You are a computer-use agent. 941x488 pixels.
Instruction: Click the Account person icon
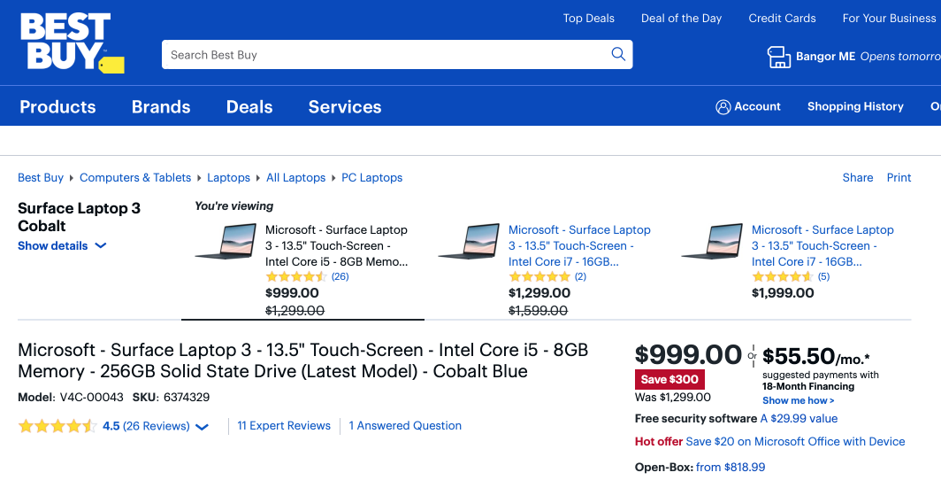tap(723, 107)
